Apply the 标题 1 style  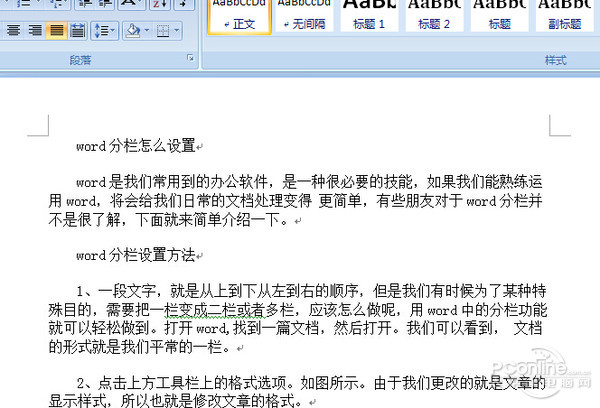coord(369,16)
